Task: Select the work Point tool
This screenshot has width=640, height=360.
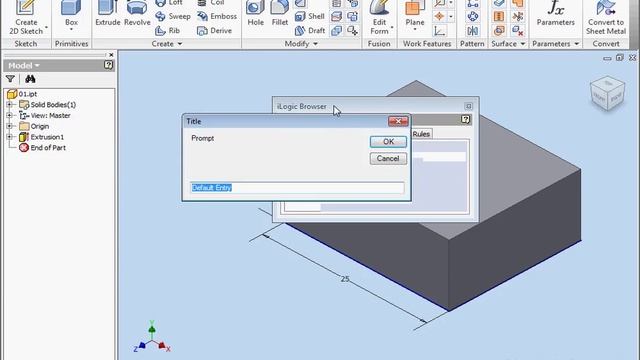Action: pos(440,16)
